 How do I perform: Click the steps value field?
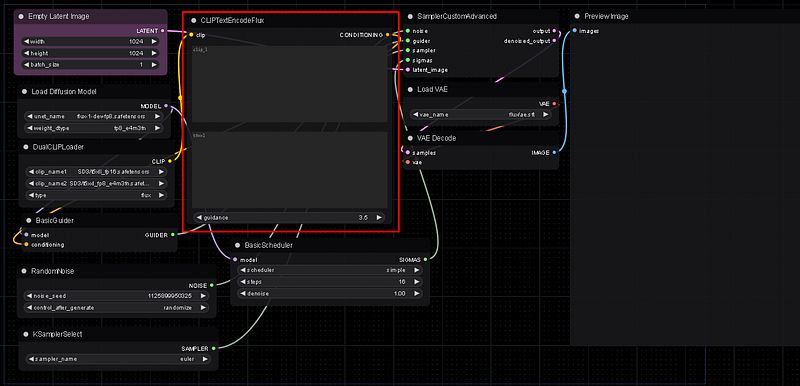(x=330, y=281)
